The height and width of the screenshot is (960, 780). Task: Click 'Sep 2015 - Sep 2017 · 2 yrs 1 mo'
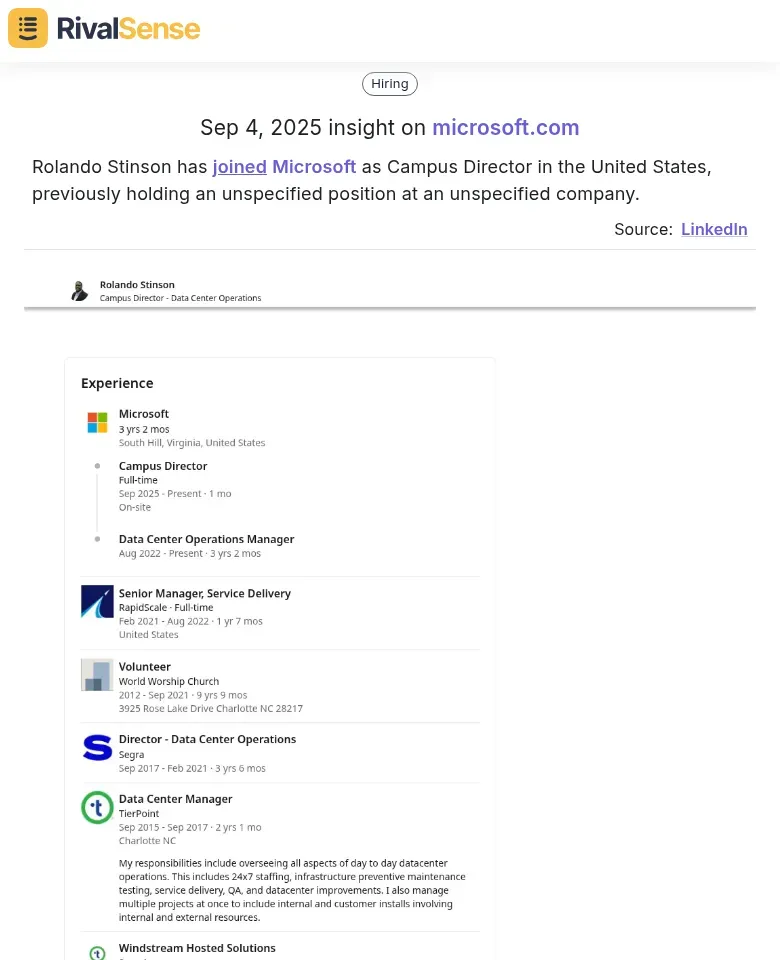[190, 827]
